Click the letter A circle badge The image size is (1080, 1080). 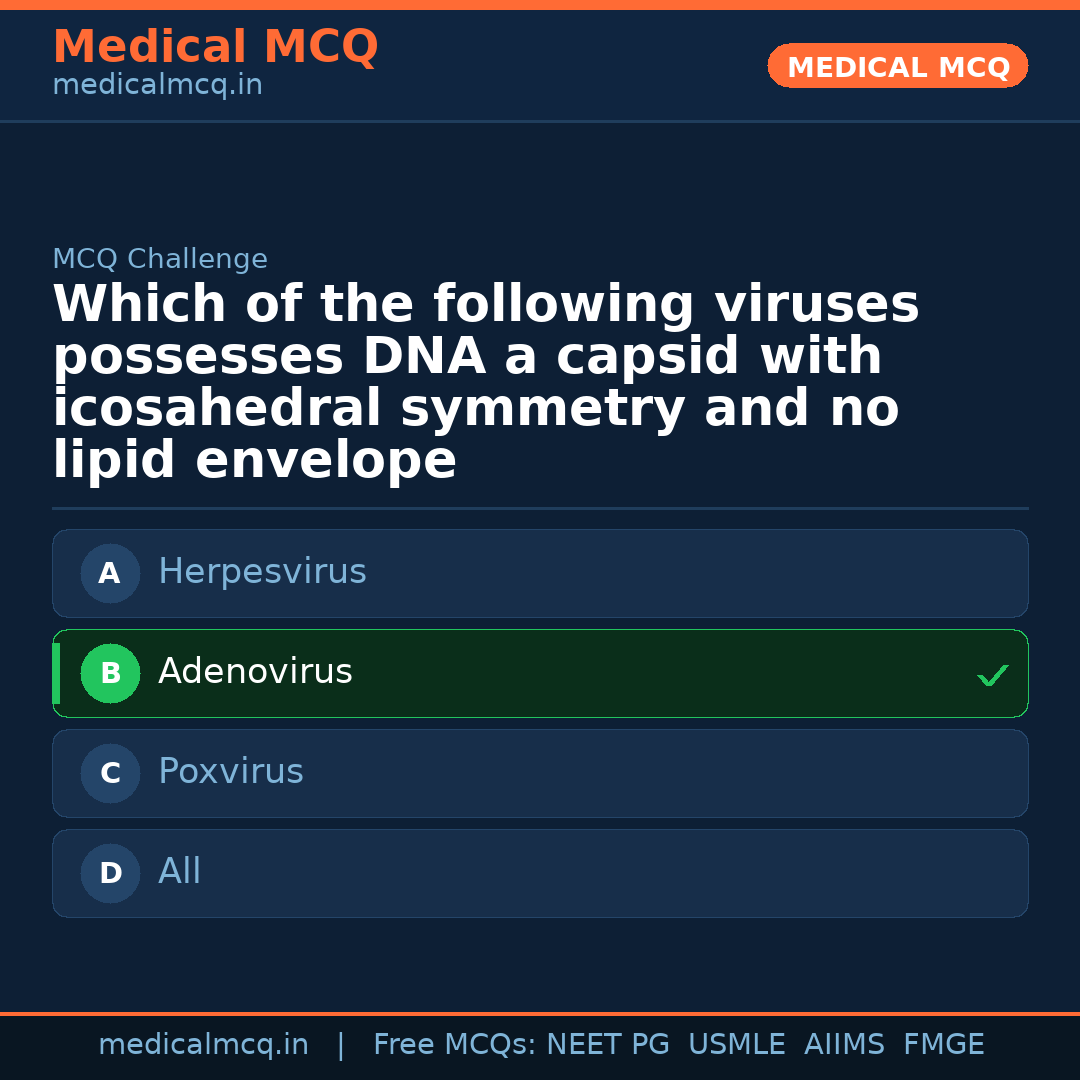[x=110, y=574]
